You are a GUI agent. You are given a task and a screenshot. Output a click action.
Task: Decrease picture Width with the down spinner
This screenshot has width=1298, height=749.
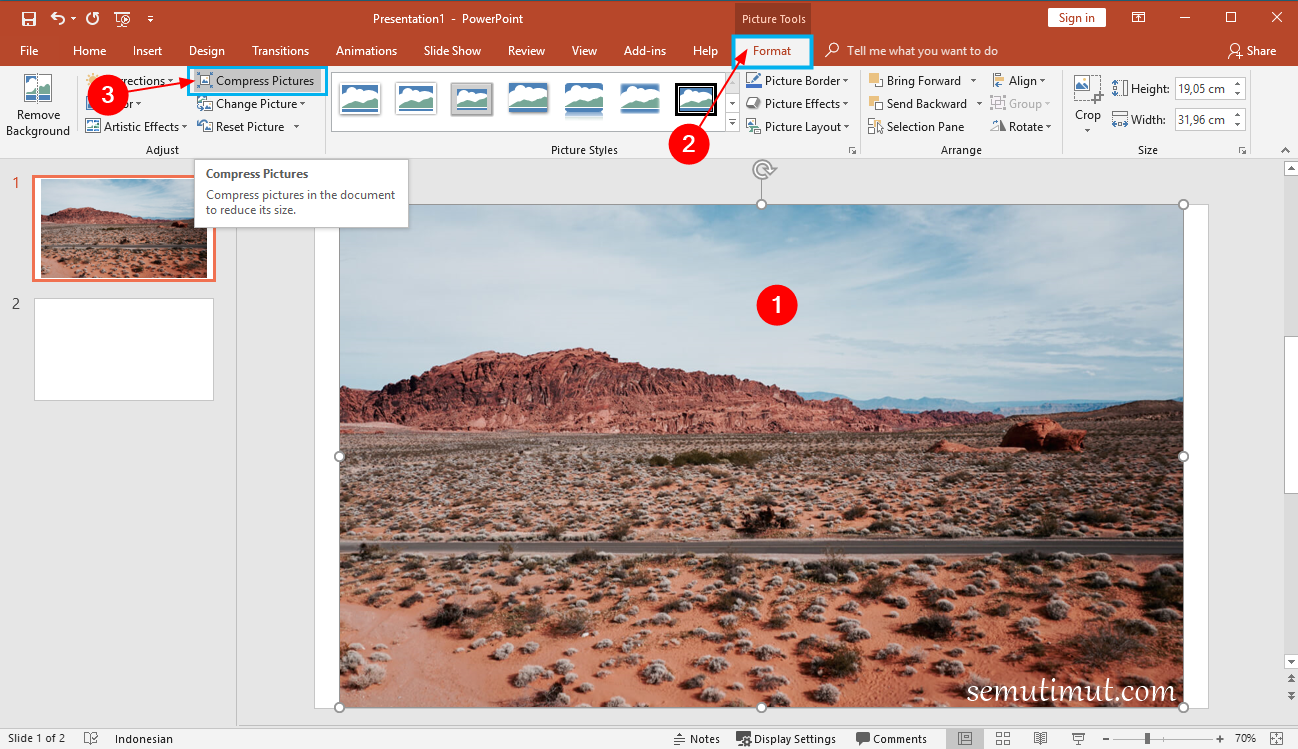click(1238, 125)
